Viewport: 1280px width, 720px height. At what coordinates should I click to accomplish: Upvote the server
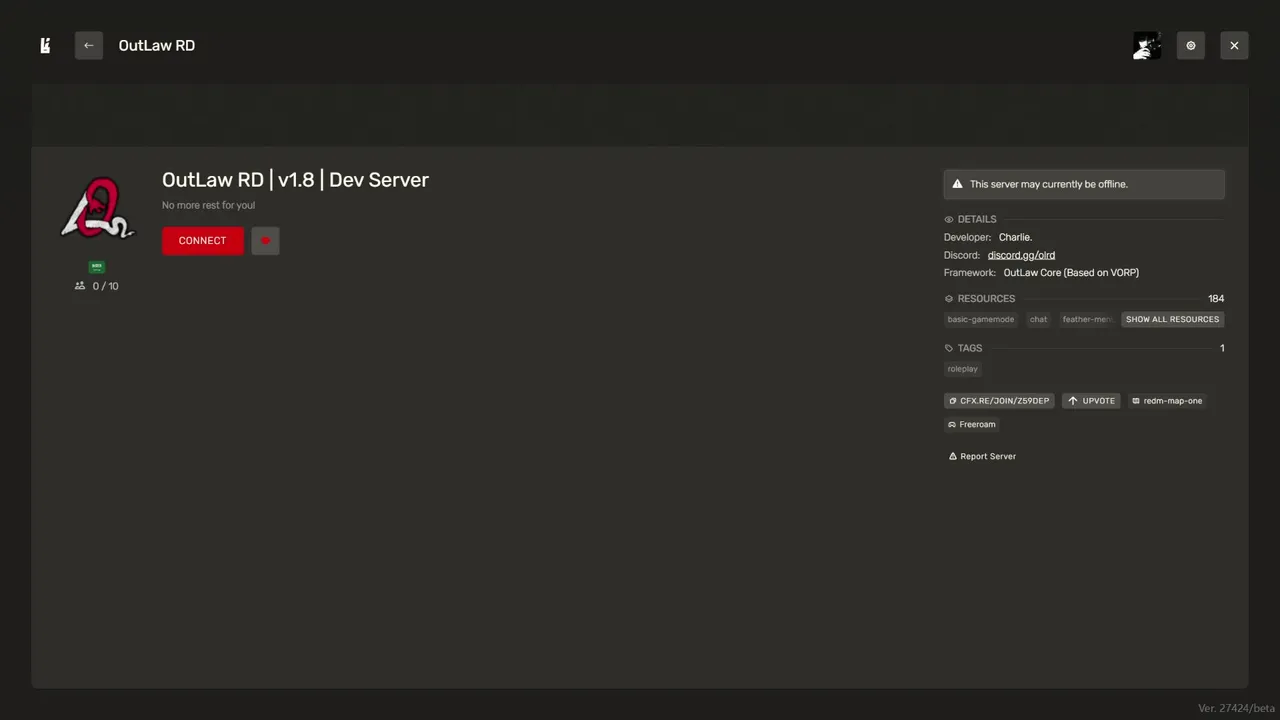pos(1091,401)
